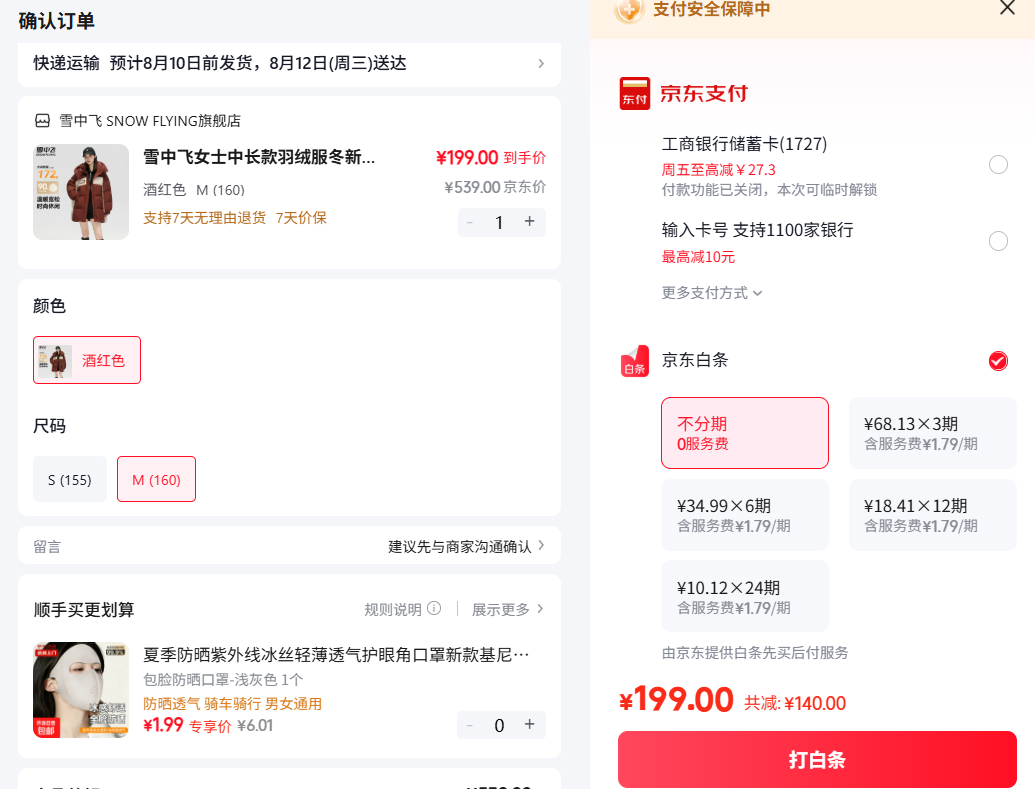This screenshot has height=789, width=1035.
Task: Add one sunscreen mask with plus
Action: [529, 724]
